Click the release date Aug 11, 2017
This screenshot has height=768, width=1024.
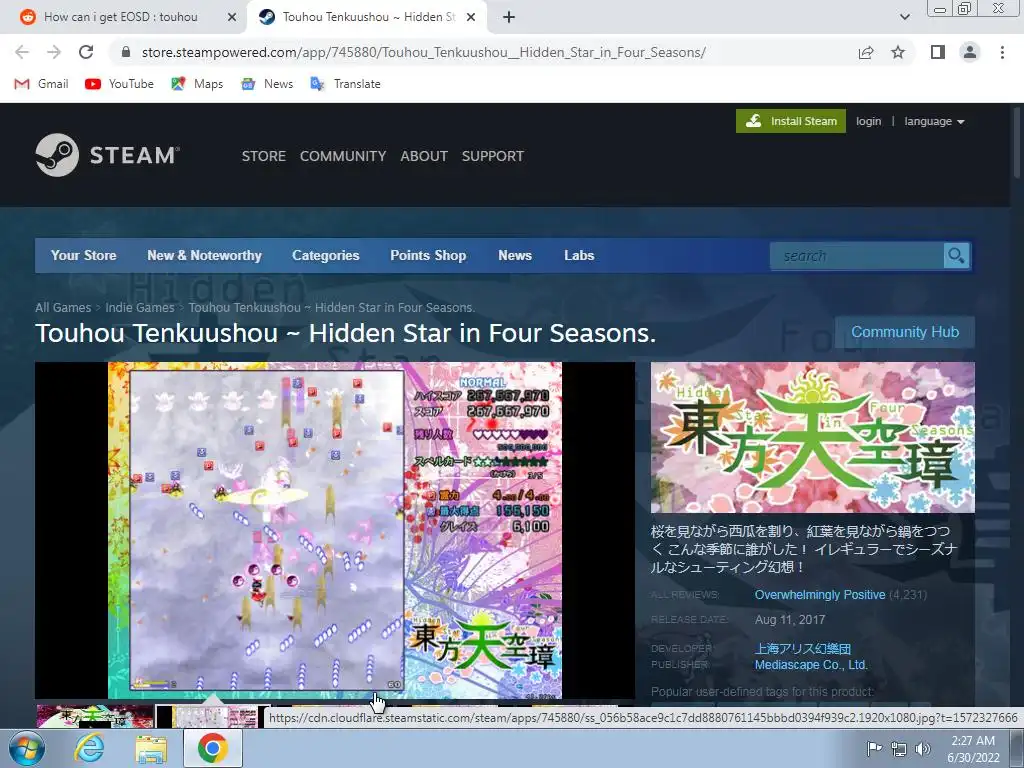click(x=790, y=620)
